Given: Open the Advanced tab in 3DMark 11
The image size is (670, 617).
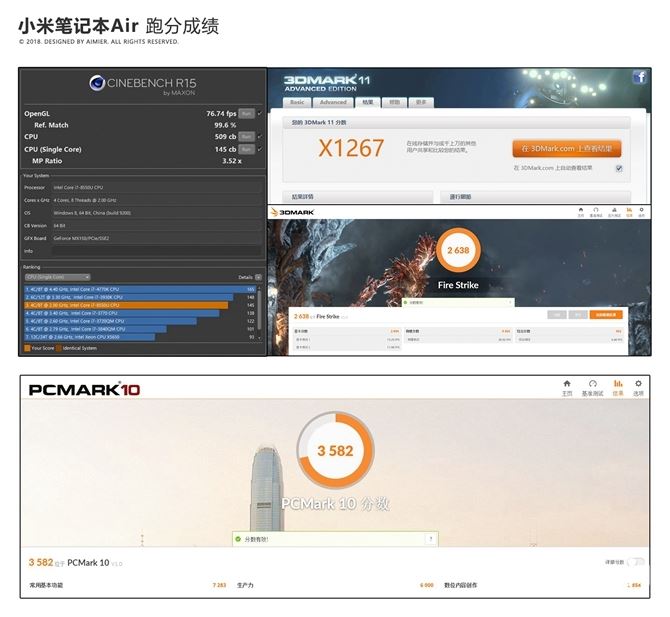Looking at the screenshot, I should pos(333,103).
